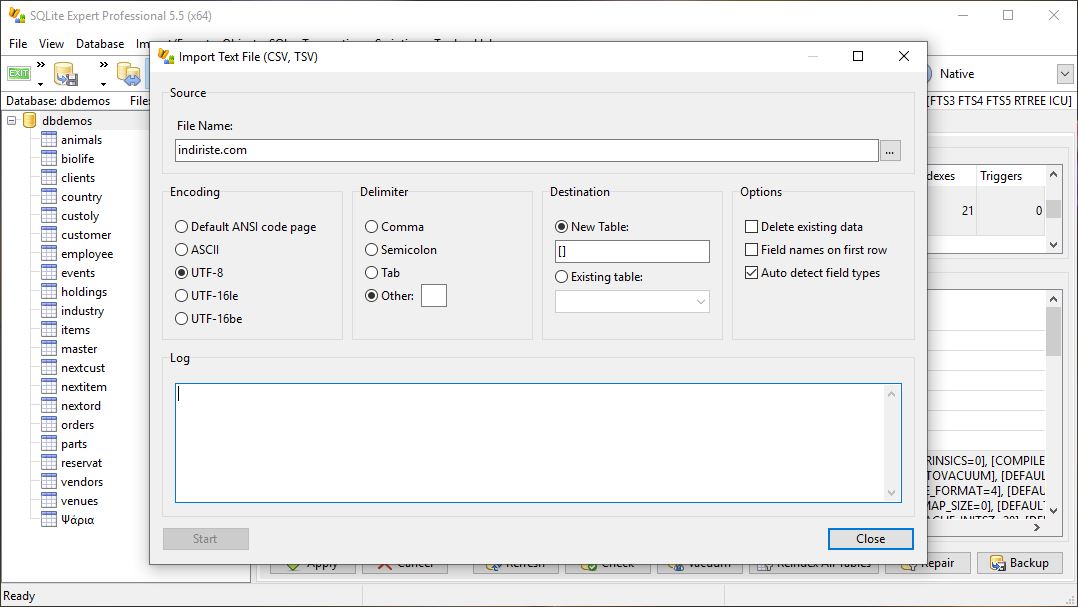Open the View menu
This screenshot has height=607, width=1078.
[51, 43]
